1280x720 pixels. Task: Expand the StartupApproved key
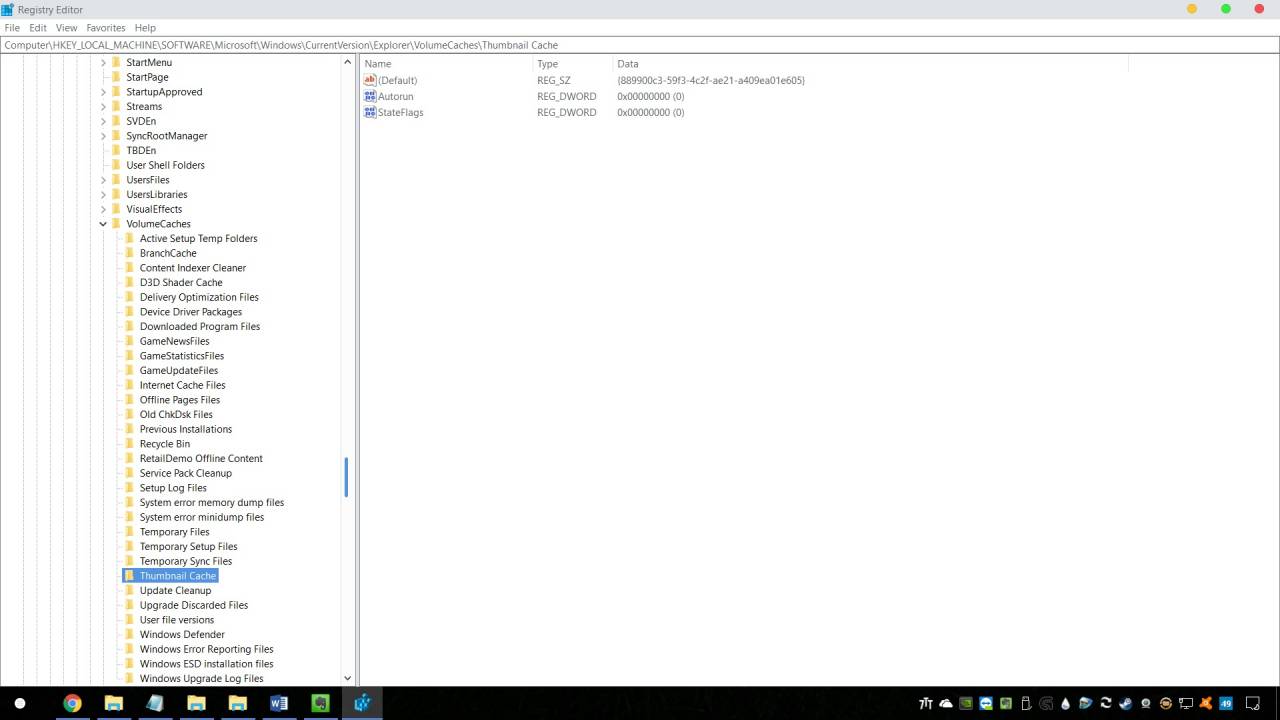(103, 92)
